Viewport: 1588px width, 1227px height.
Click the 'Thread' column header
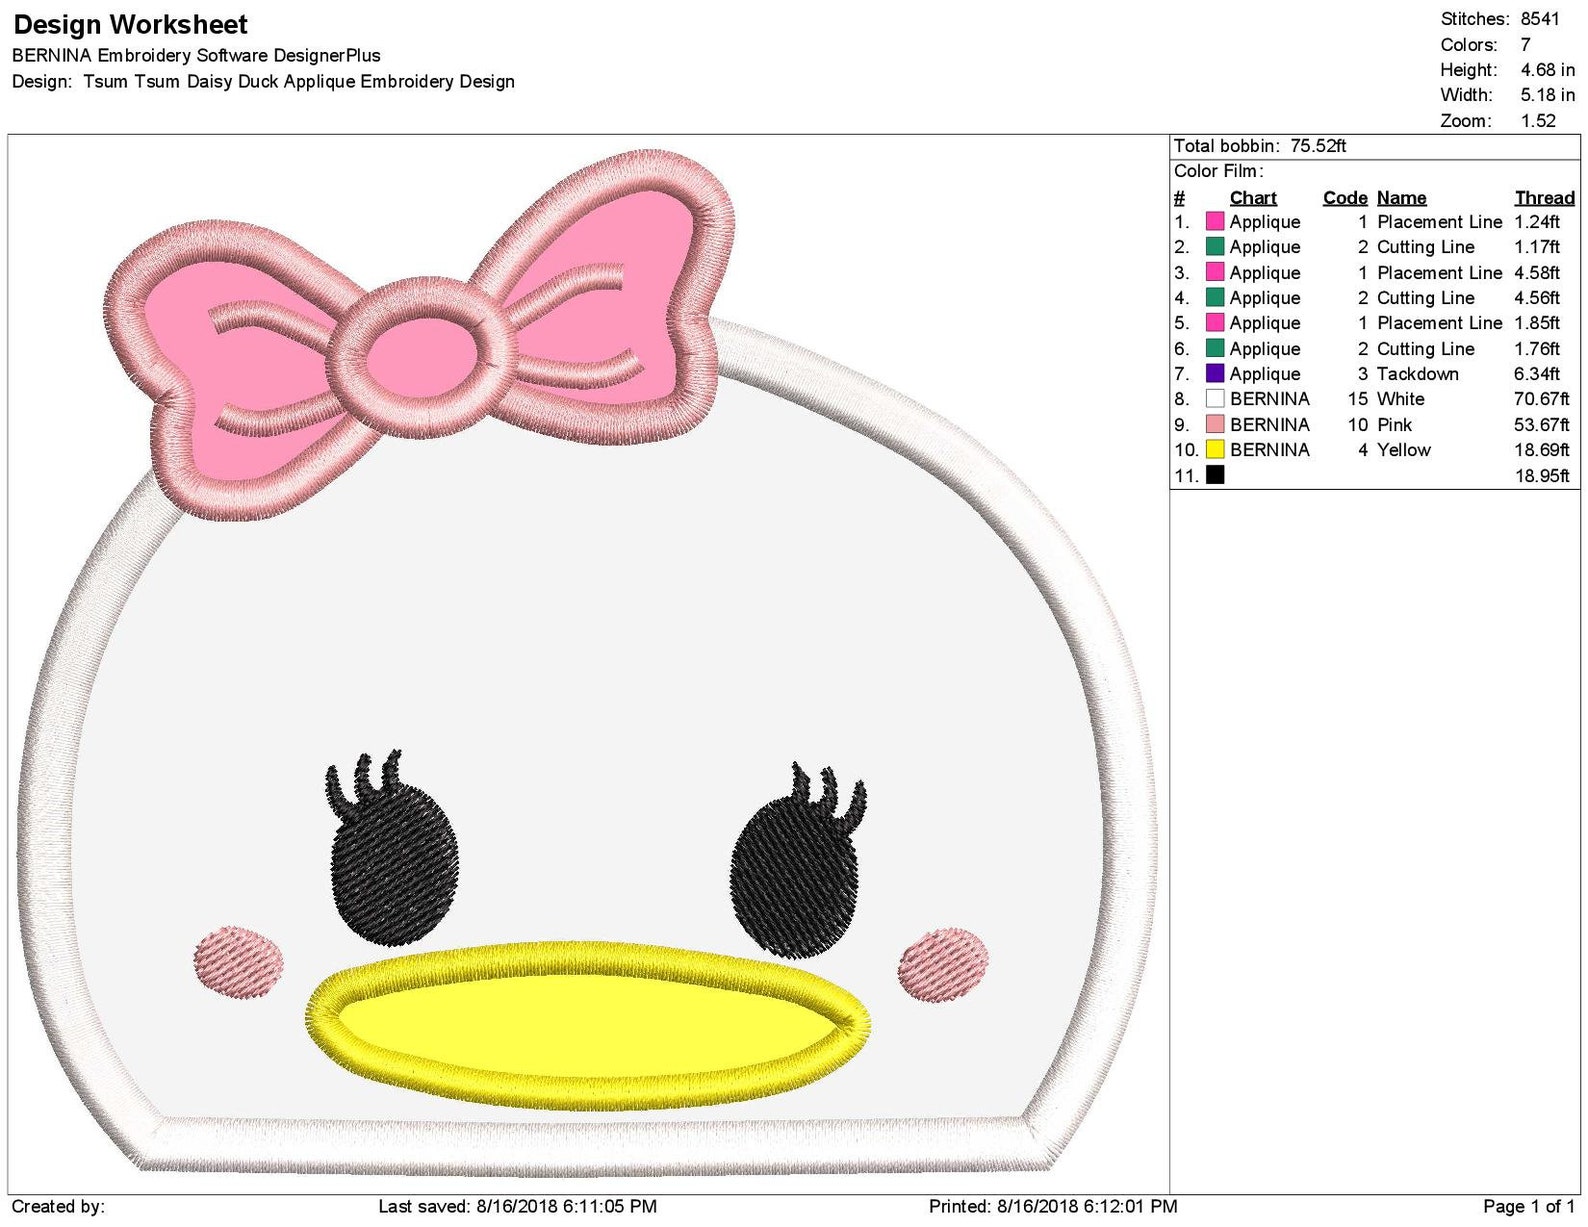click(1545, 198)
